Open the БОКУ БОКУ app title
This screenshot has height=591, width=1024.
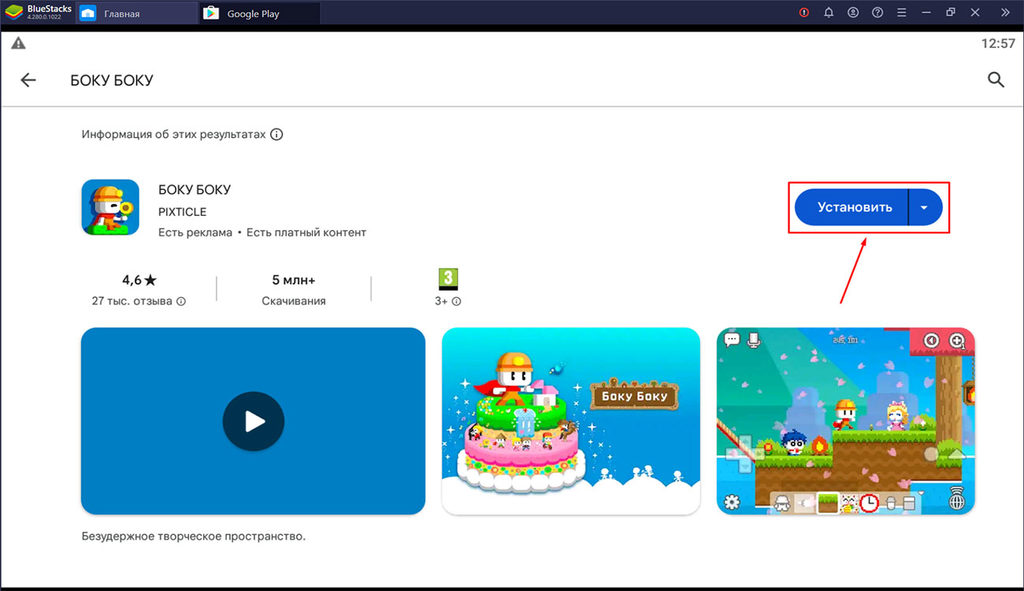195,189
